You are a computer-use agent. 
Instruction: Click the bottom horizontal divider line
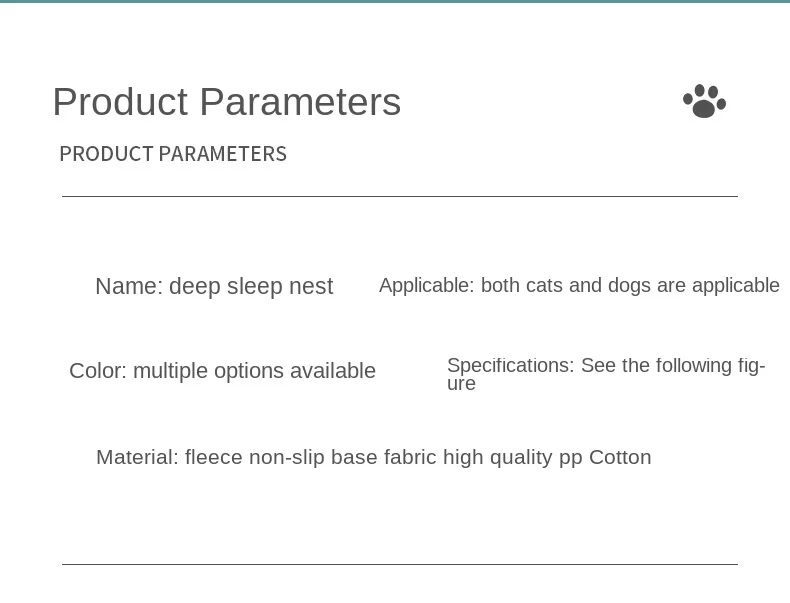point(400,564)
